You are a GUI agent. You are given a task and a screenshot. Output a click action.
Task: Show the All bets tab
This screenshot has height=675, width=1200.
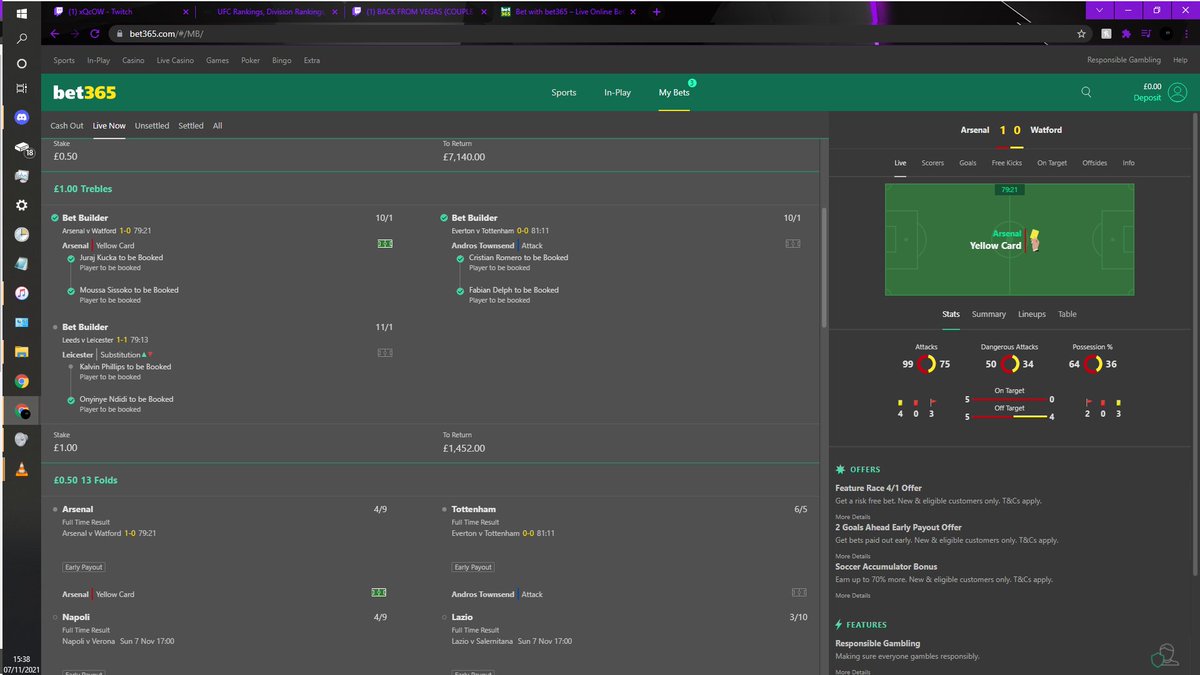click(217, 126)
